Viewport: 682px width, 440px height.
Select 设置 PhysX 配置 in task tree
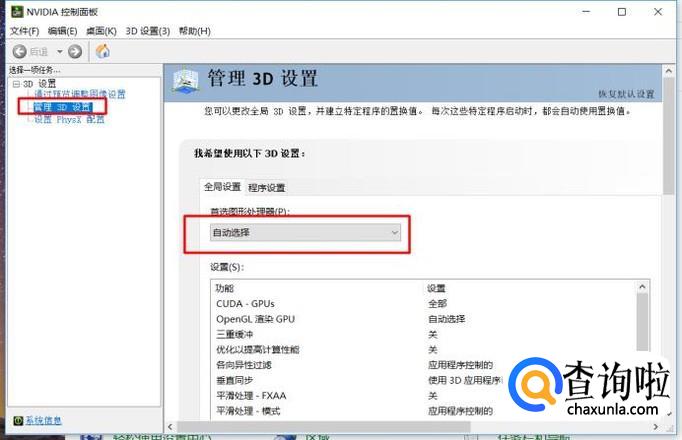[x=69, y=120]
